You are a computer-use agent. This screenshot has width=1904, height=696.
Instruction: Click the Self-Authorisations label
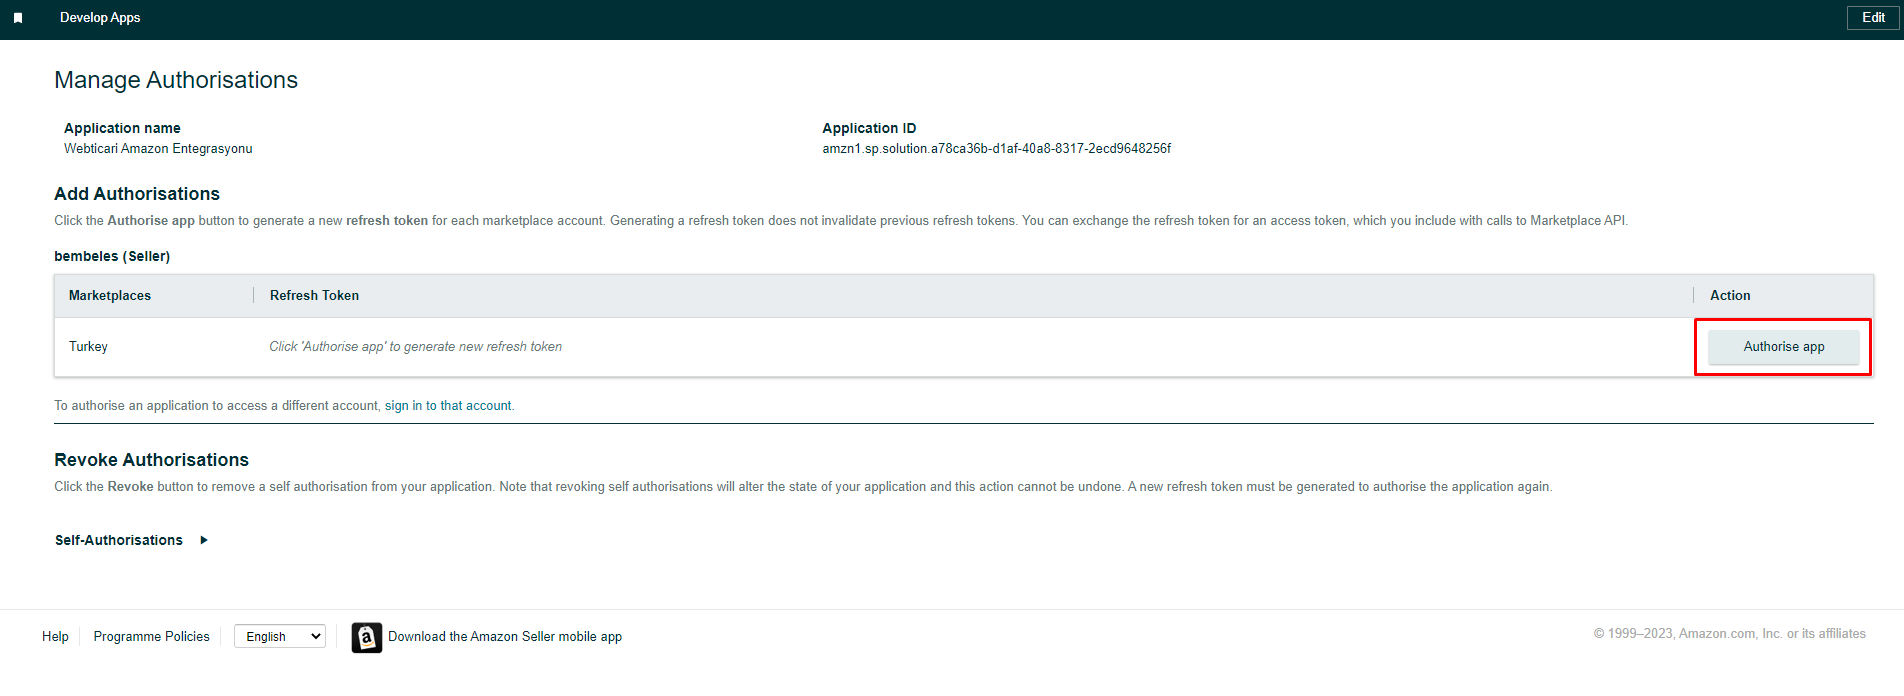point(119,540)
